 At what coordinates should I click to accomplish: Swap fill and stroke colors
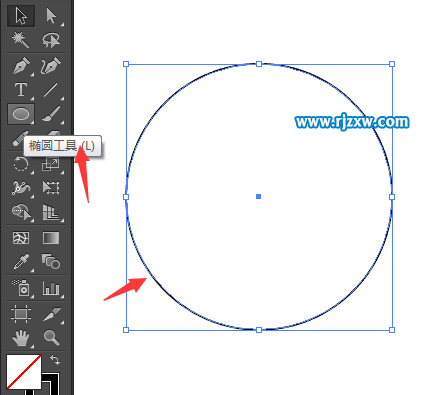(55, 360)
